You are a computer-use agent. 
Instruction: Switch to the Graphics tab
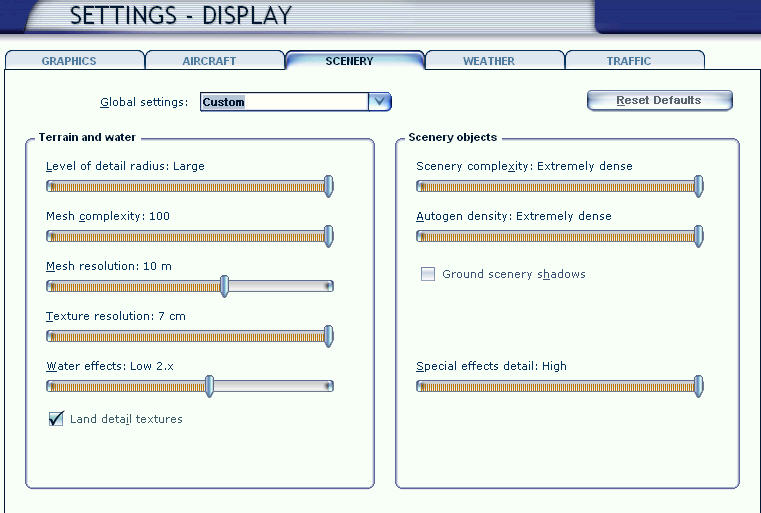(75, 60)
